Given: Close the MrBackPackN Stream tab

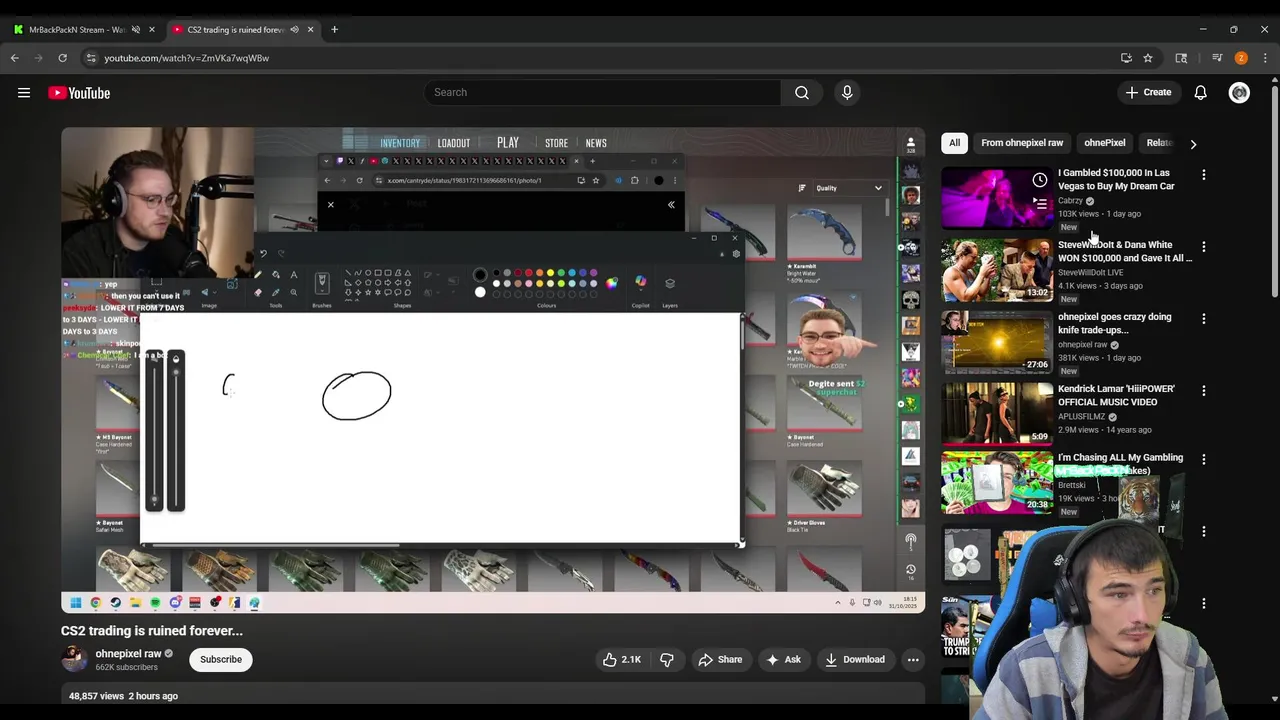Looking at the screenshot, I should click(x=152, y=29).
